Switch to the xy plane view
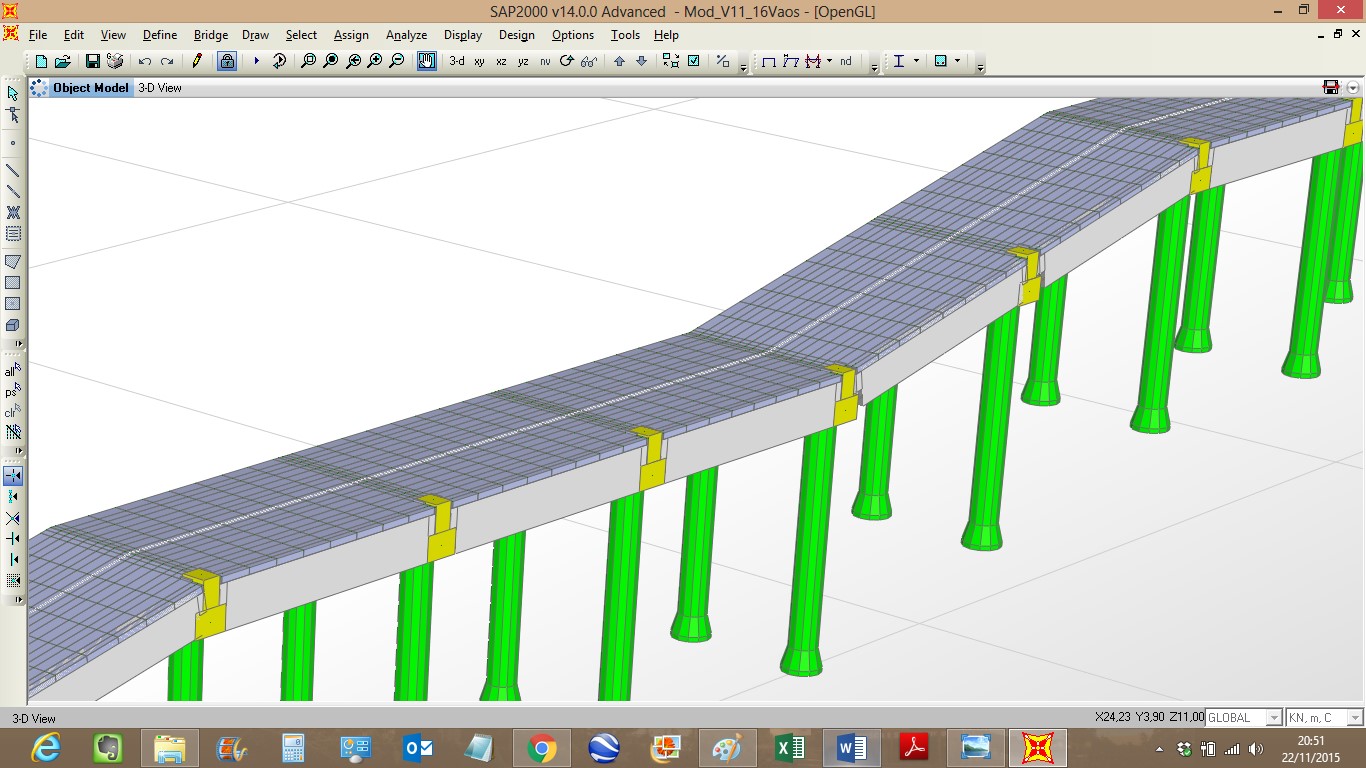 (480, 61)
